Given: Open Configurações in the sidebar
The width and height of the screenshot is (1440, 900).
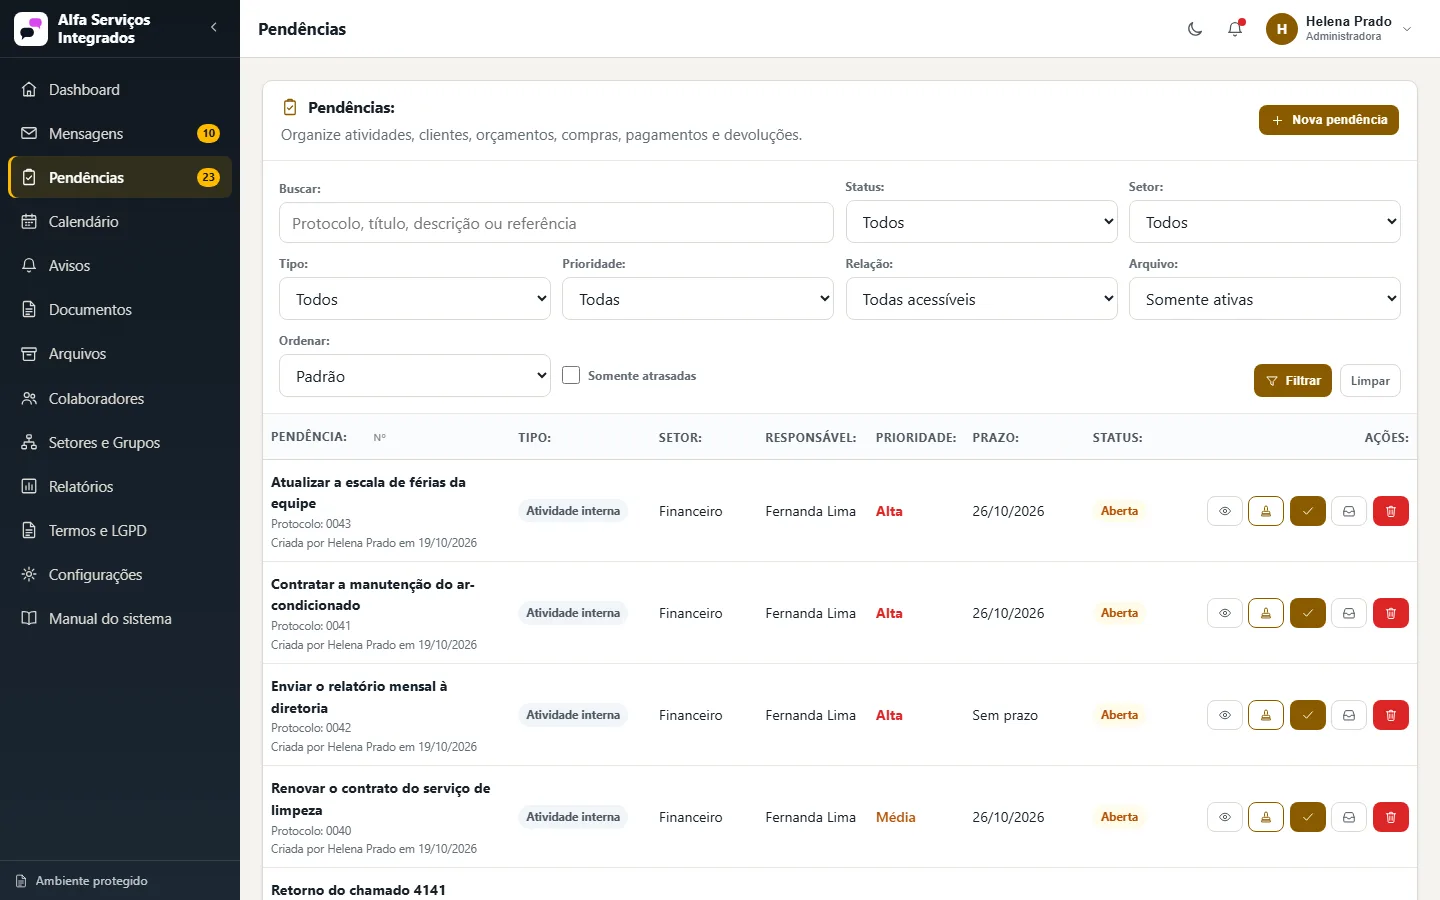Looking at the screenshot, I should tap(120, 574).
